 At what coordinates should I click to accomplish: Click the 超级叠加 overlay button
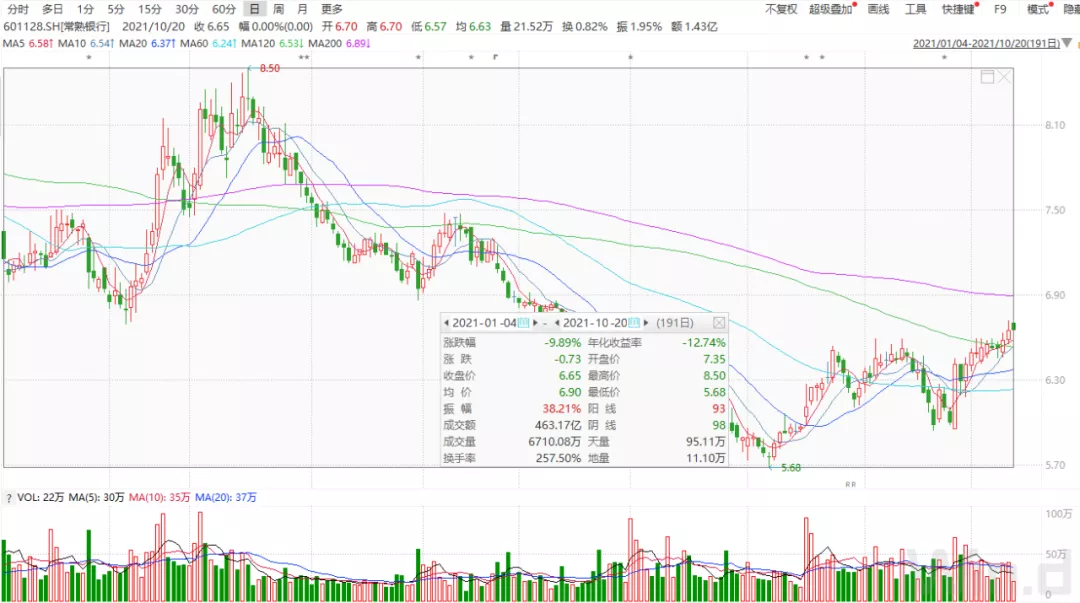point(830,9)
